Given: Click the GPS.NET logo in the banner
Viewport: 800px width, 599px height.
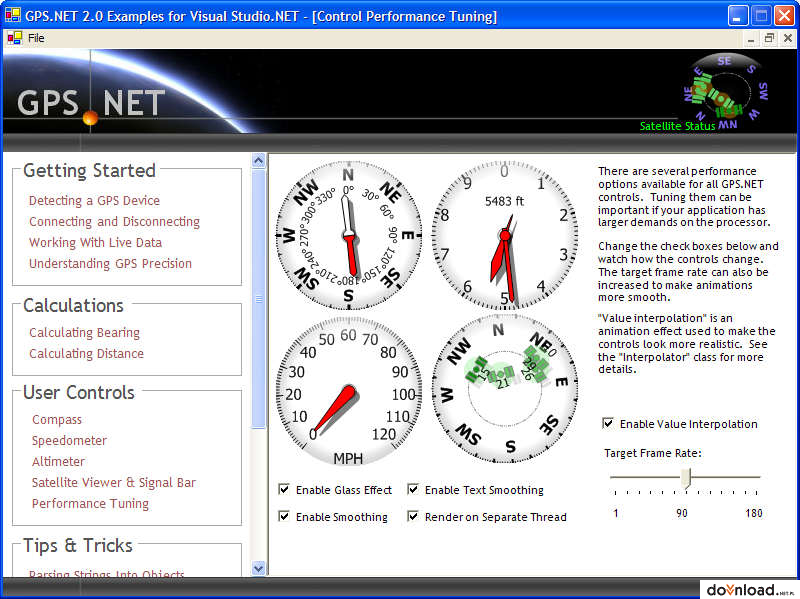Looking at the screenshot, I should 92,104.
